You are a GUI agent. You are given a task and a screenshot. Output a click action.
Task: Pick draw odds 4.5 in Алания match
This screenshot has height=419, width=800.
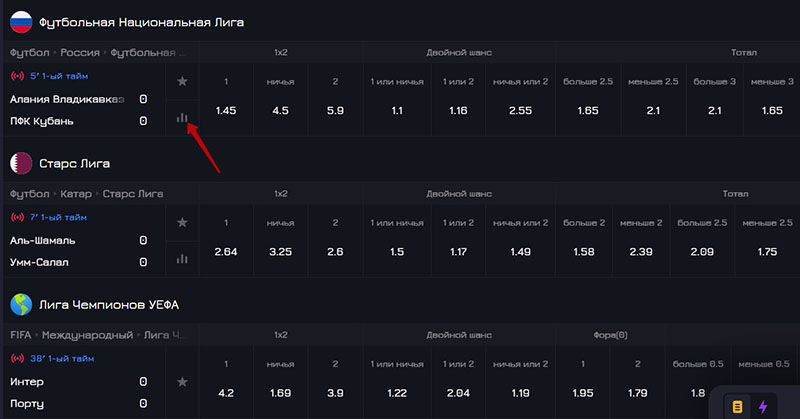tap(280, 111)
